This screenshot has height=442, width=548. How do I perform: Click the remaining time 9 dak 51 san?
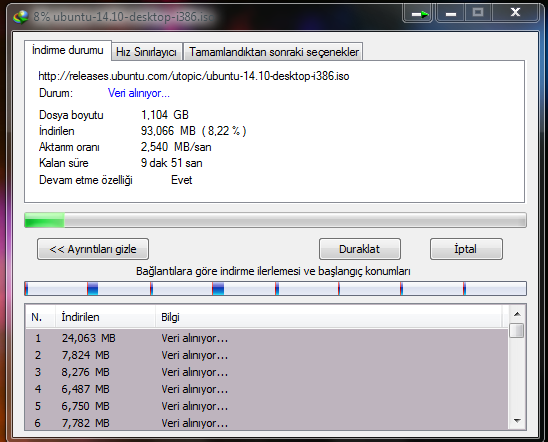(171, 163)
